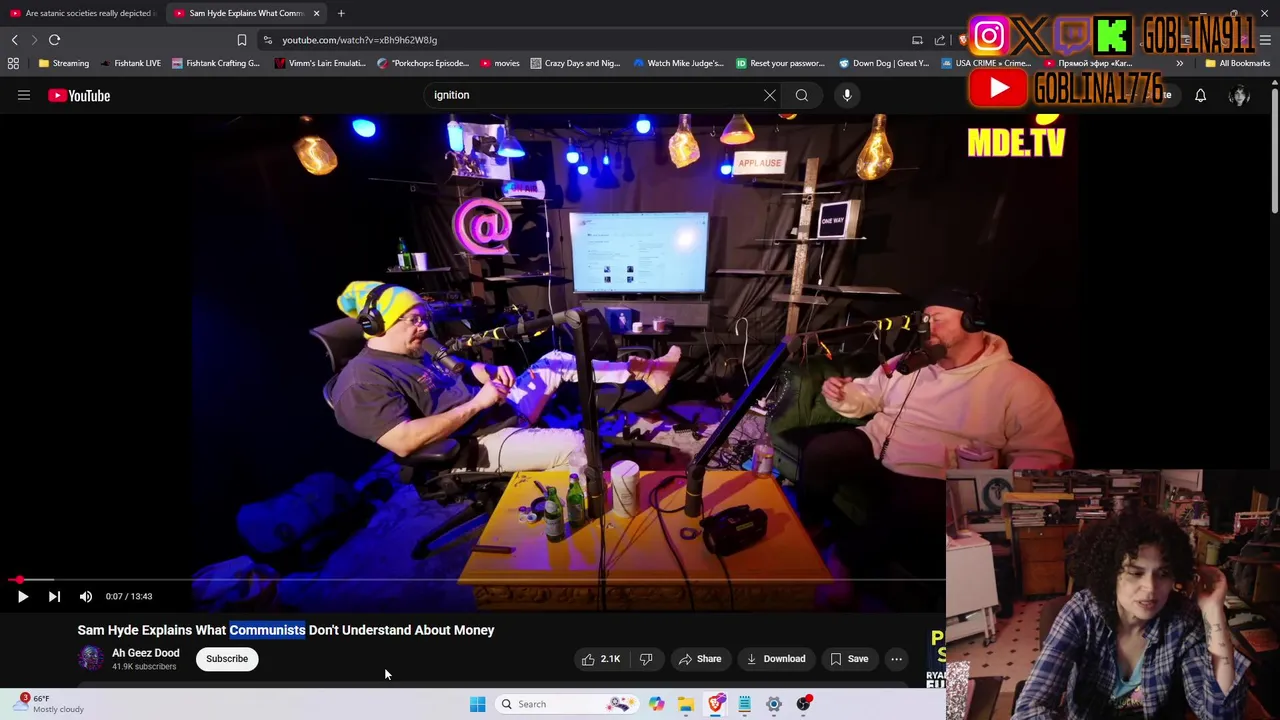Open a new browser tab
The width and height of the screenshot is (1280, 720).
(x=341, y=13)
